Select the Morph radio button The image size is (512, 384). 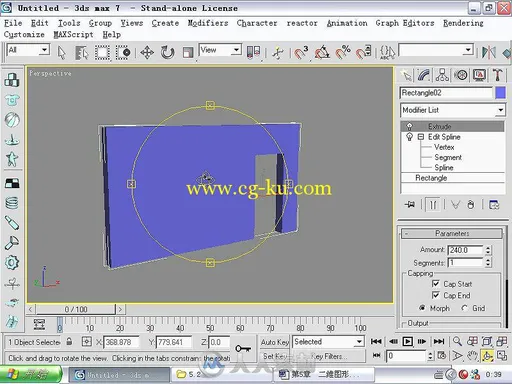tap(422, 308)
